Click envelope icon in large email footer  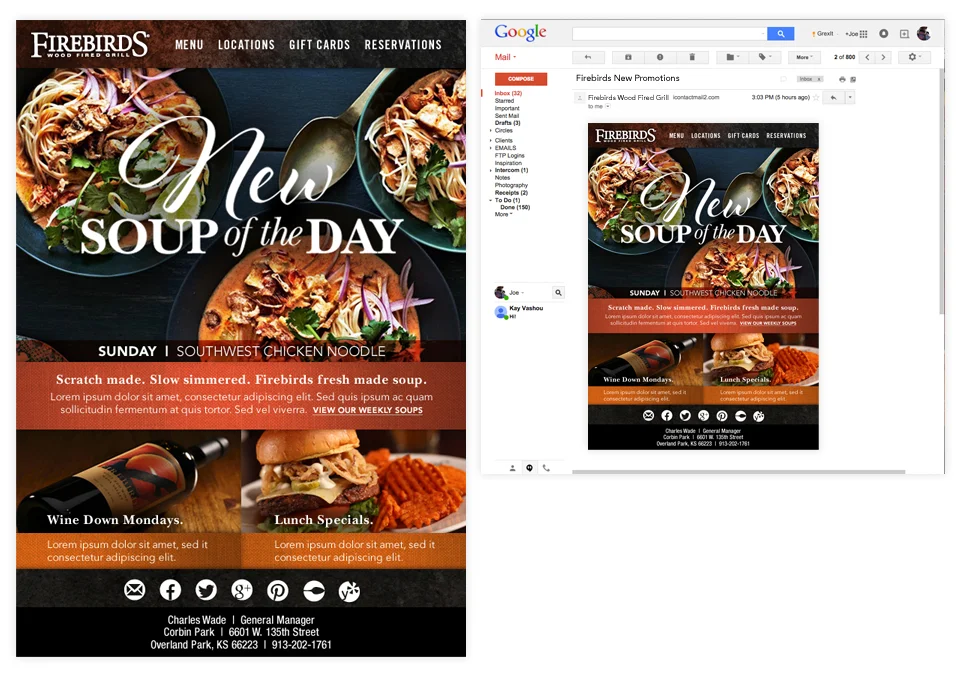(134, 590)
